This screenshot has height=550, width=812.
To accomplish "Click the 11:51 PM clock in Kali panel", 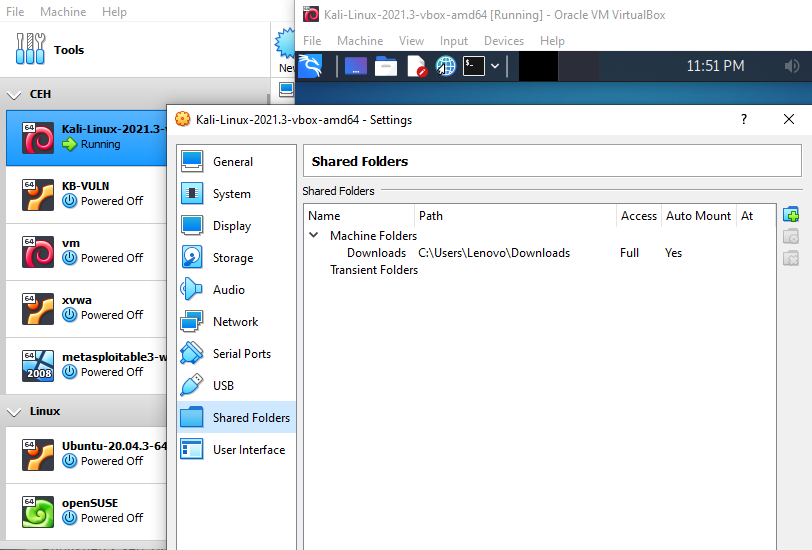I will point(715,66).
